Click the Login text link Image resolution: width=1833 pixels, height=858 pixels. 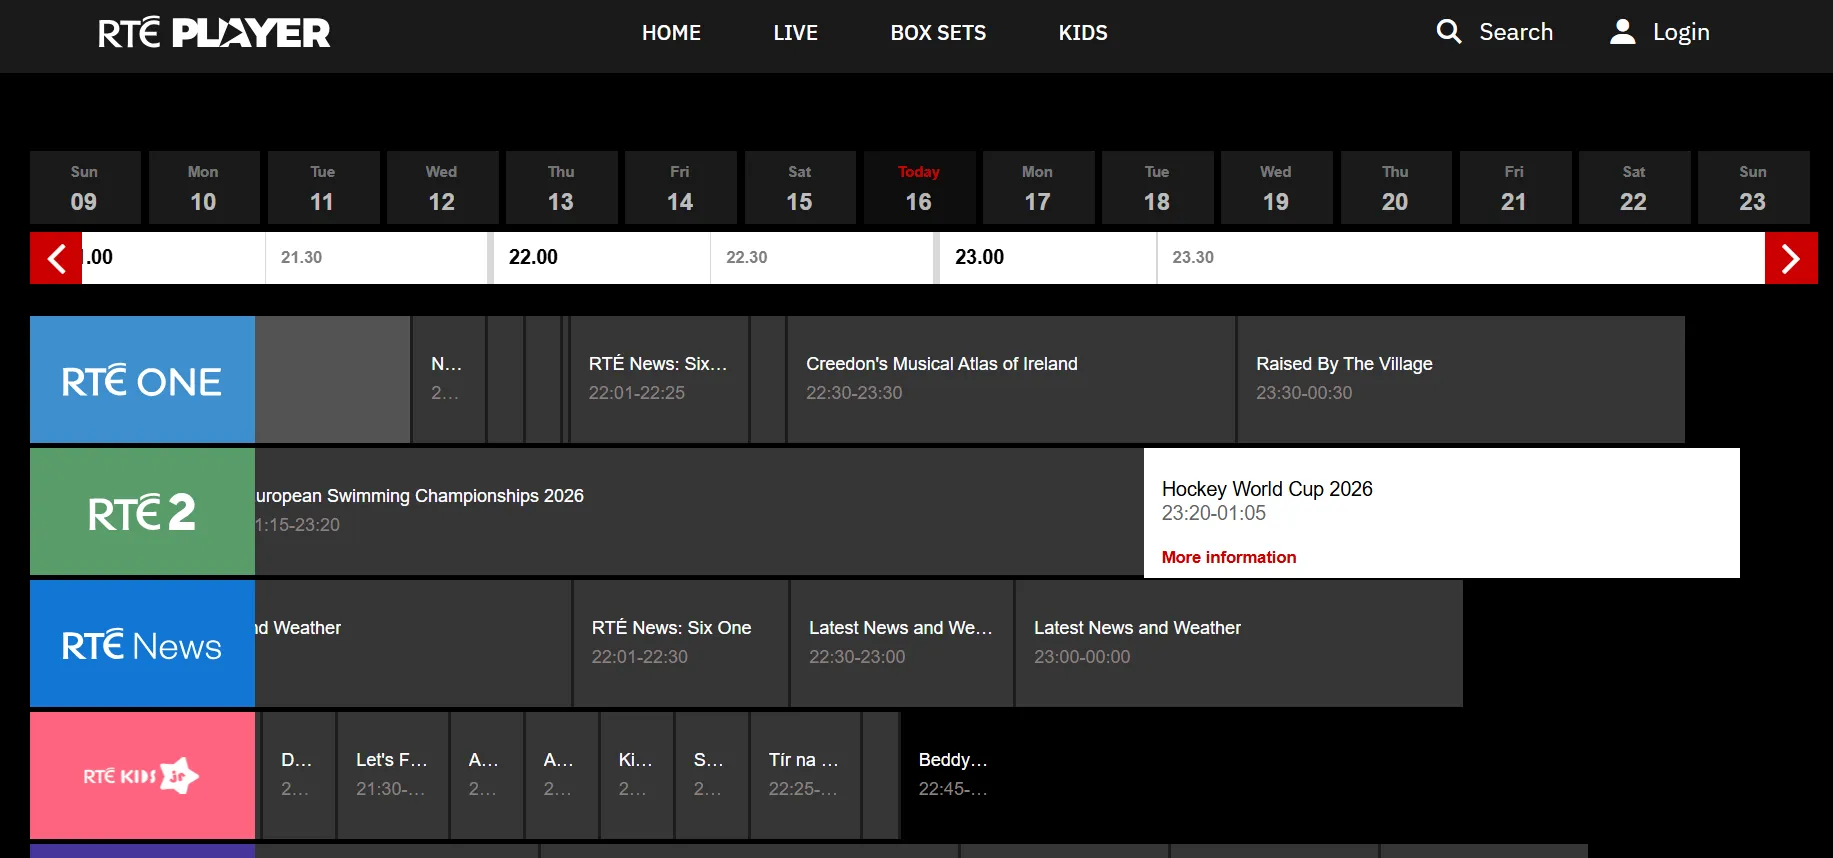pyautogui.click(x=1681, y=33)
